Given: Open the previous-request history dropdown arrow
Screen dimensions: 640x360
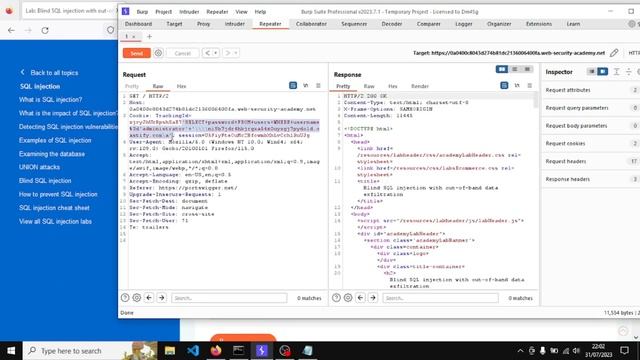Looking at the screenshot, I should 216,53.
